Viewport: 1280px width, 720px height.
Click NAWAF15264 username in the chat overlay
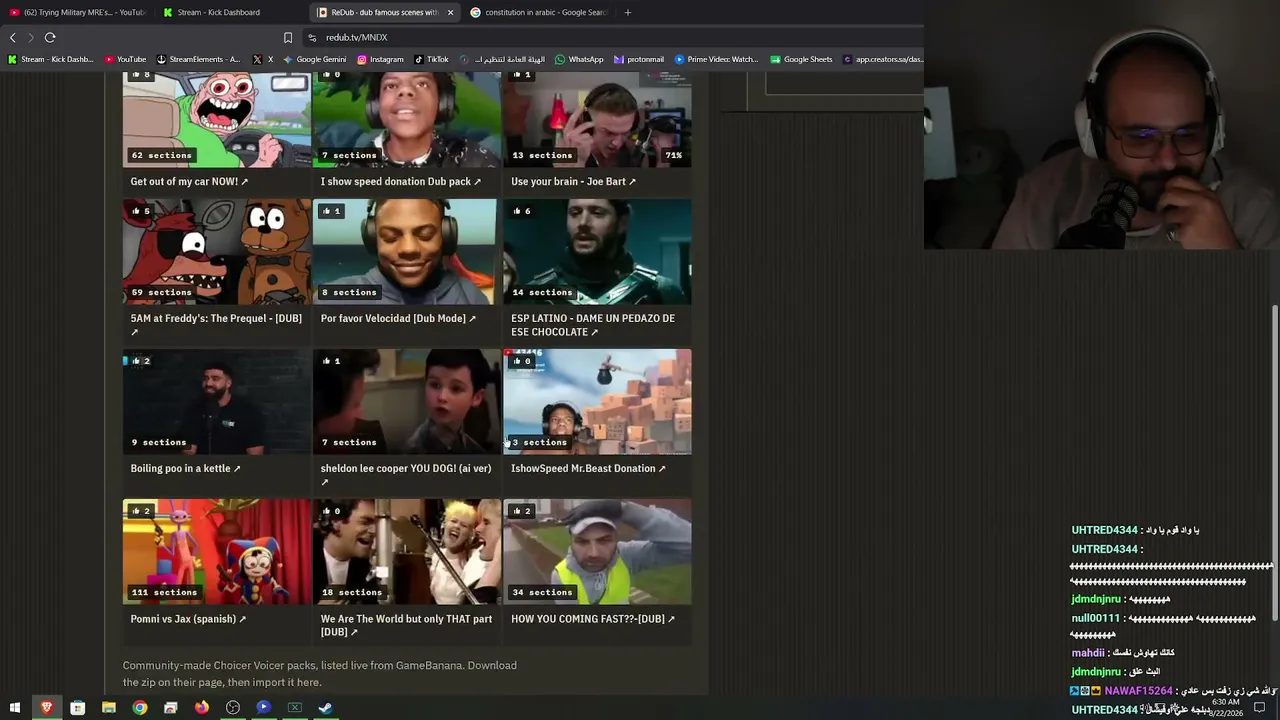tap(1138, 691)
